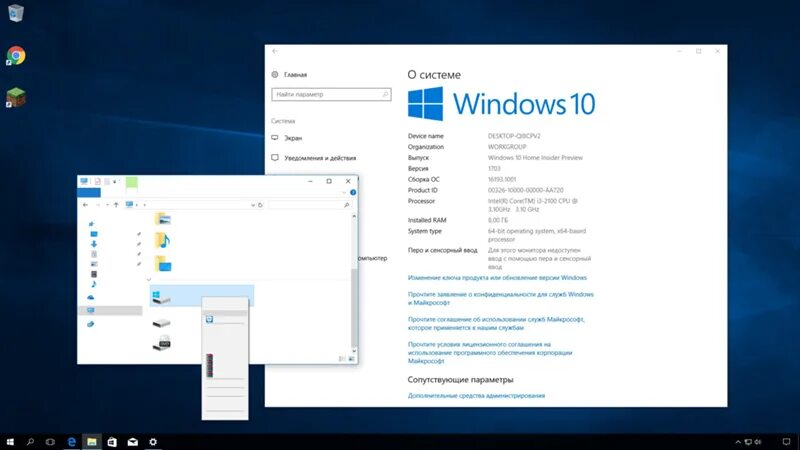Select Downloads arrow in navigation pane

click(94, 244)
